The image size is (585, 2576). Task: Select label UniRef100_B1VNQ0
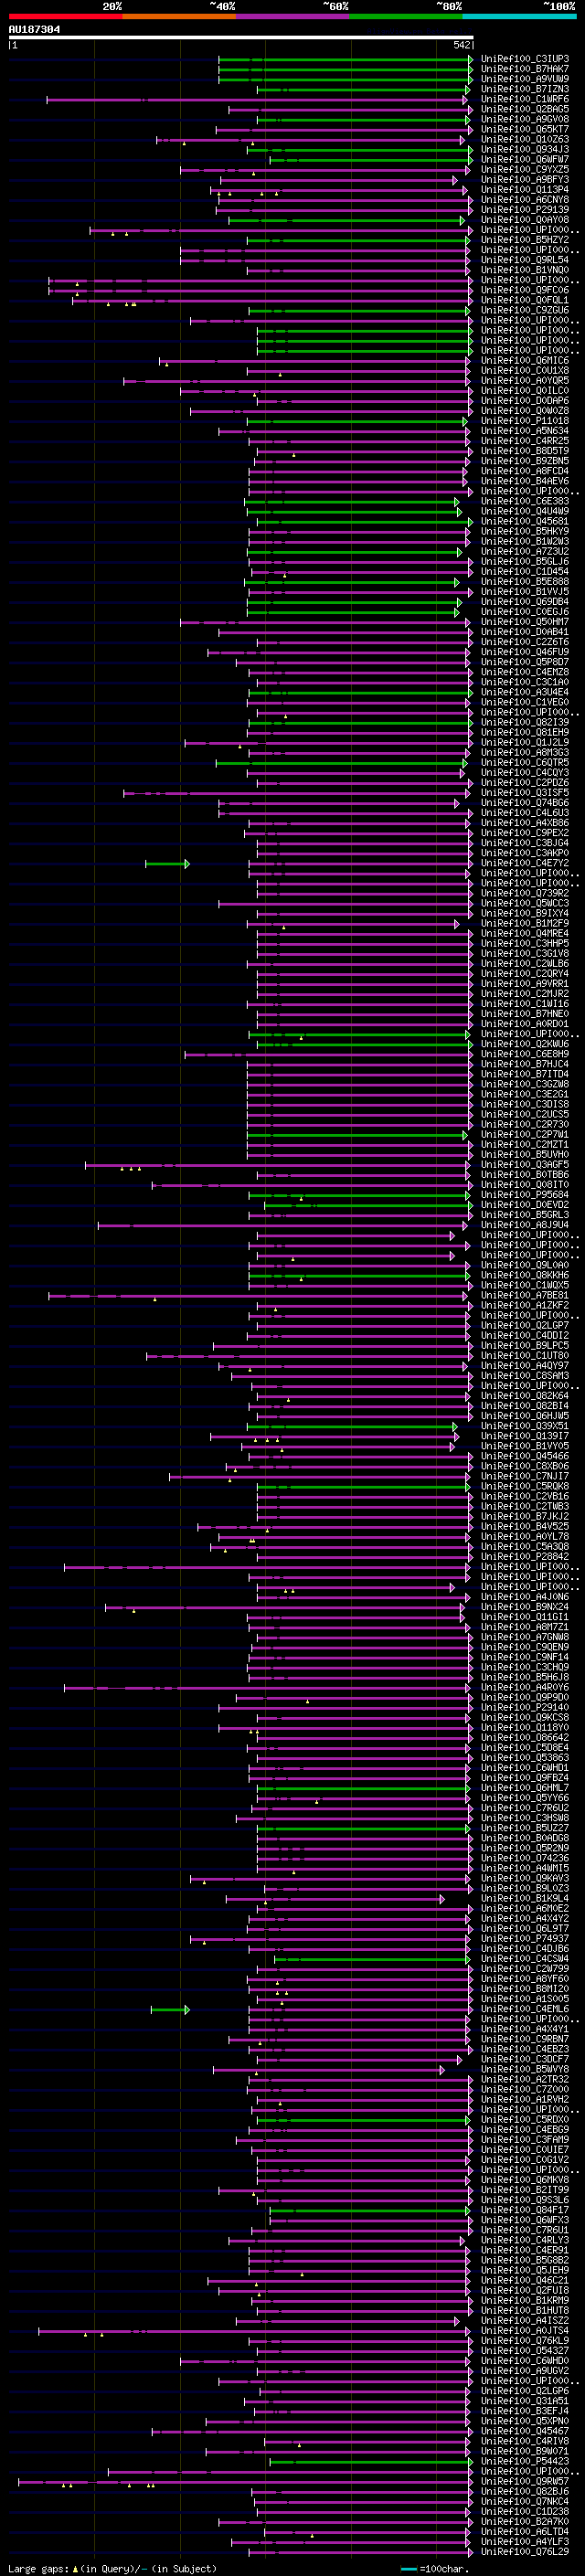525,270
